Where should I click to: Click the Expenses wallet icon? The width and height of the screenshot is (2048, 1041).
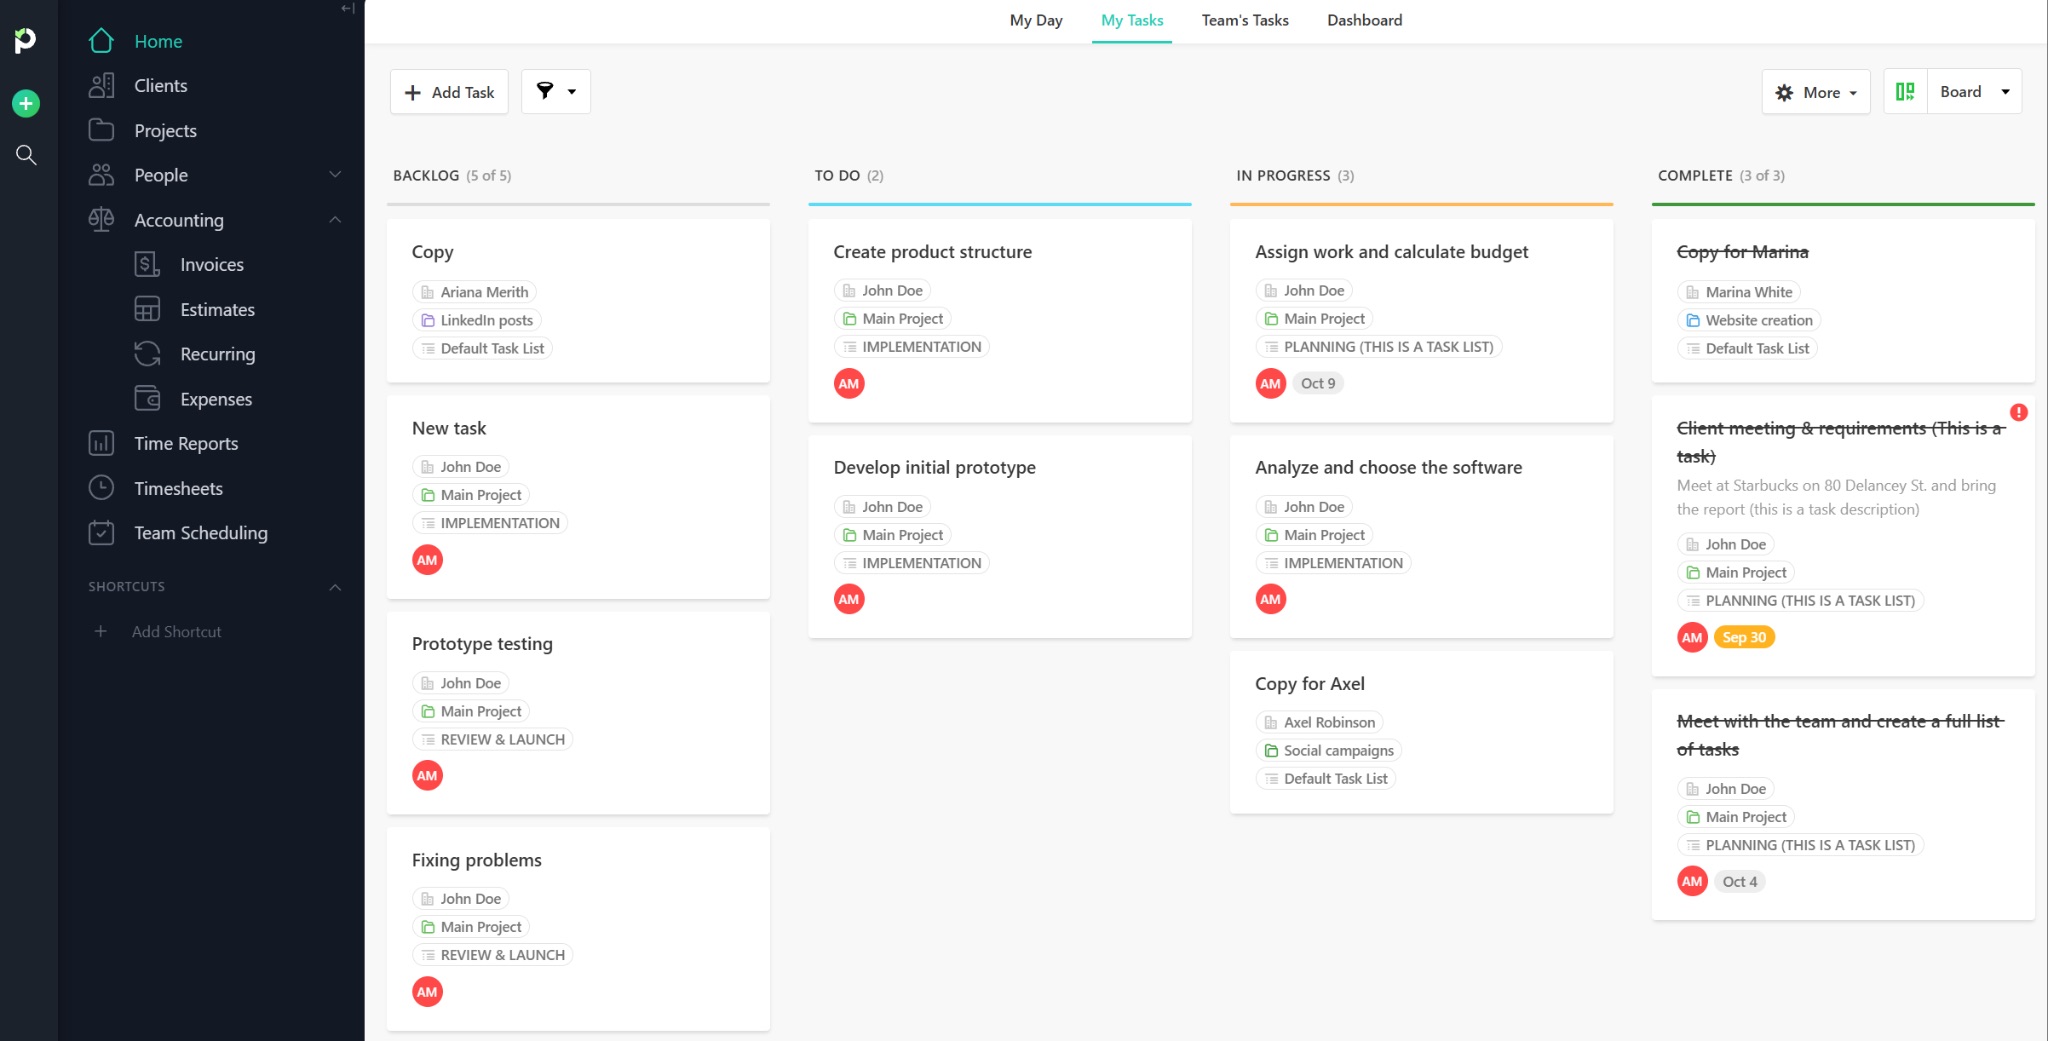tap(147, 399)
